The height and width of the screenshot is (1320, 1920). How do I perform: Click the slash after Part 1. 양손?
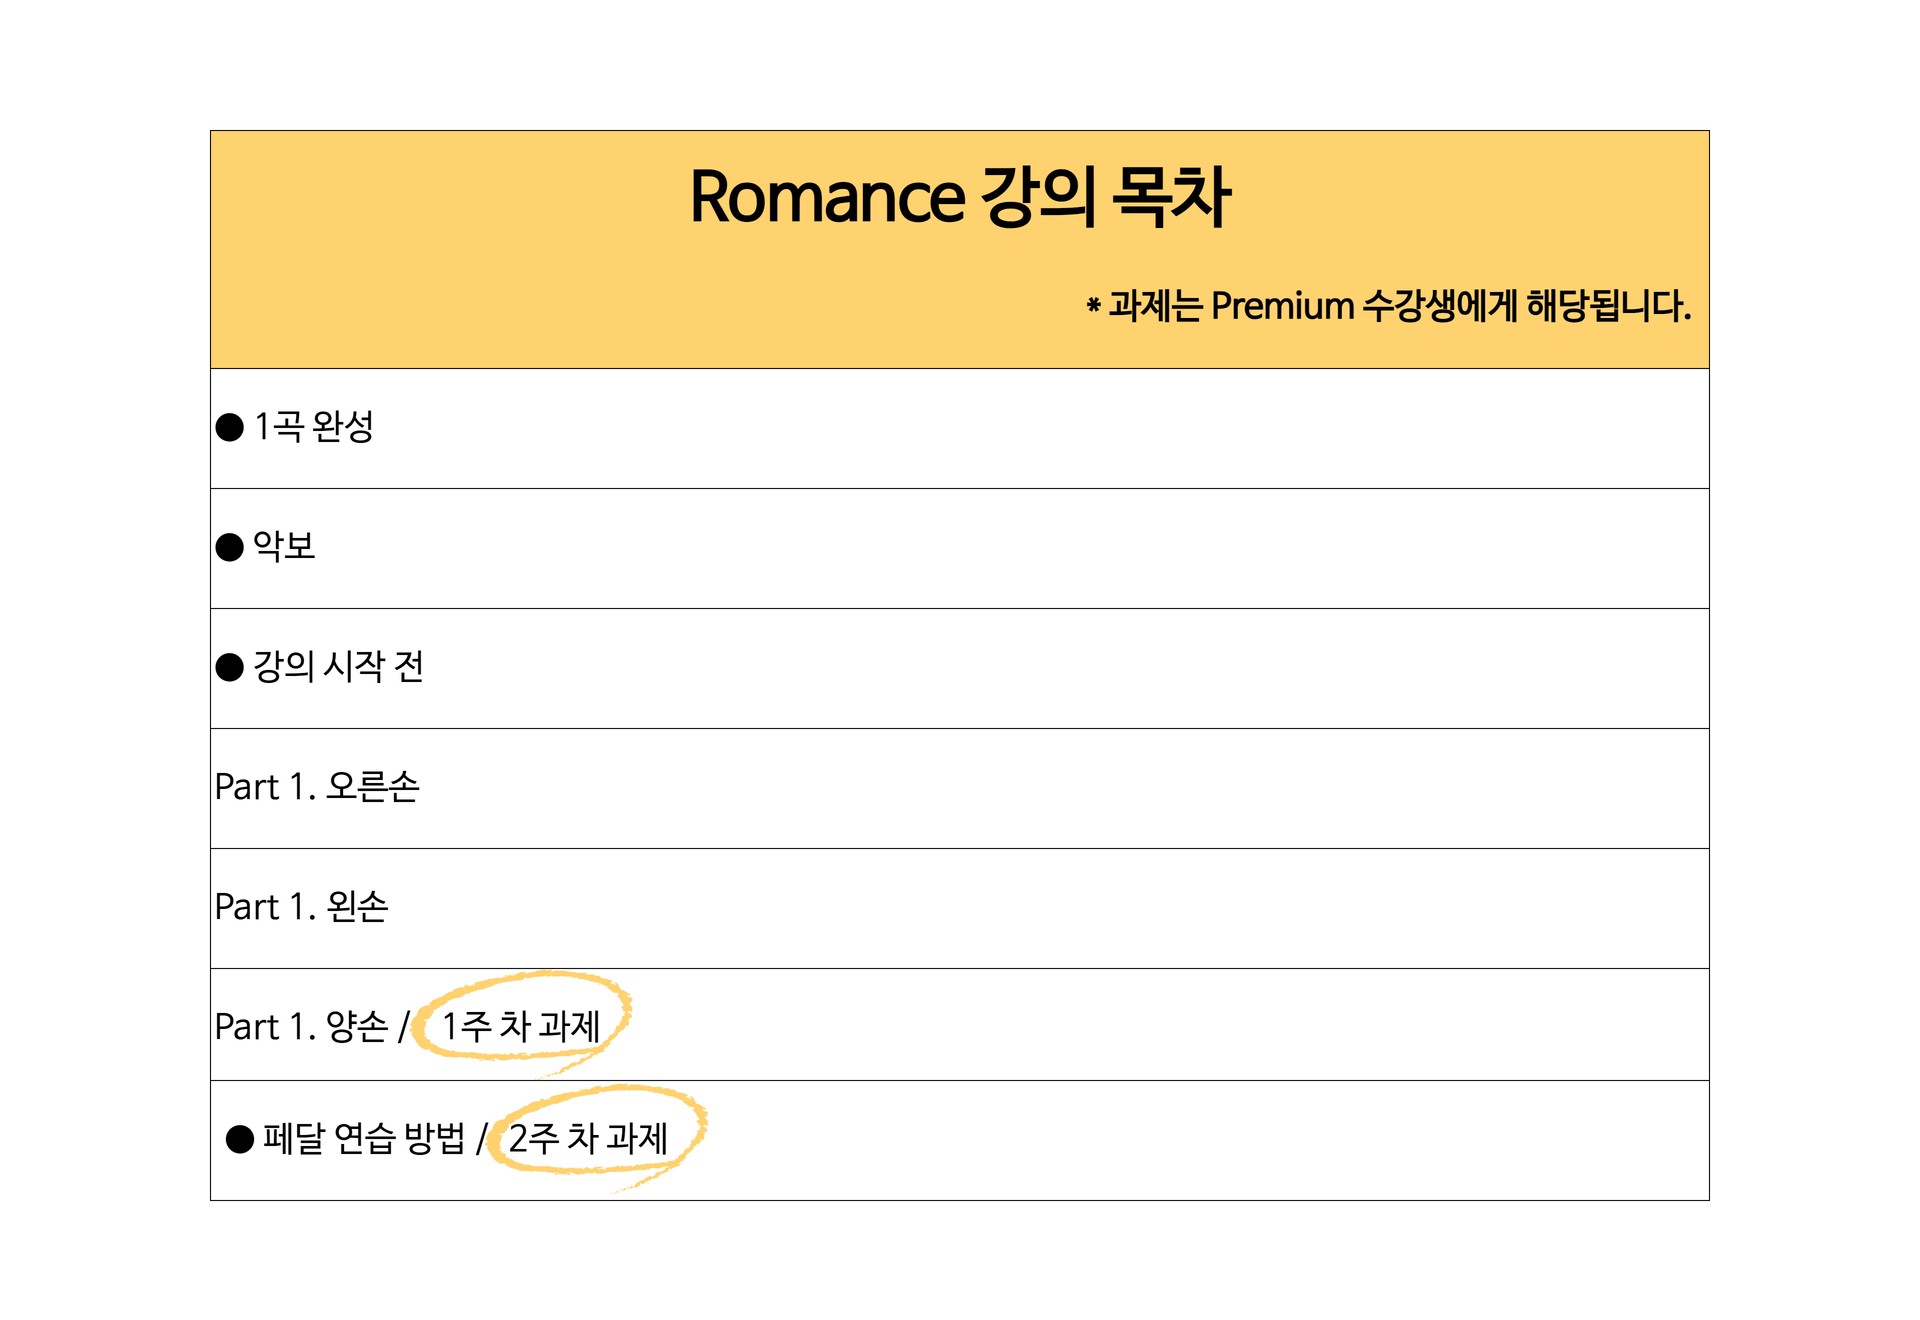coord(404,1026)
